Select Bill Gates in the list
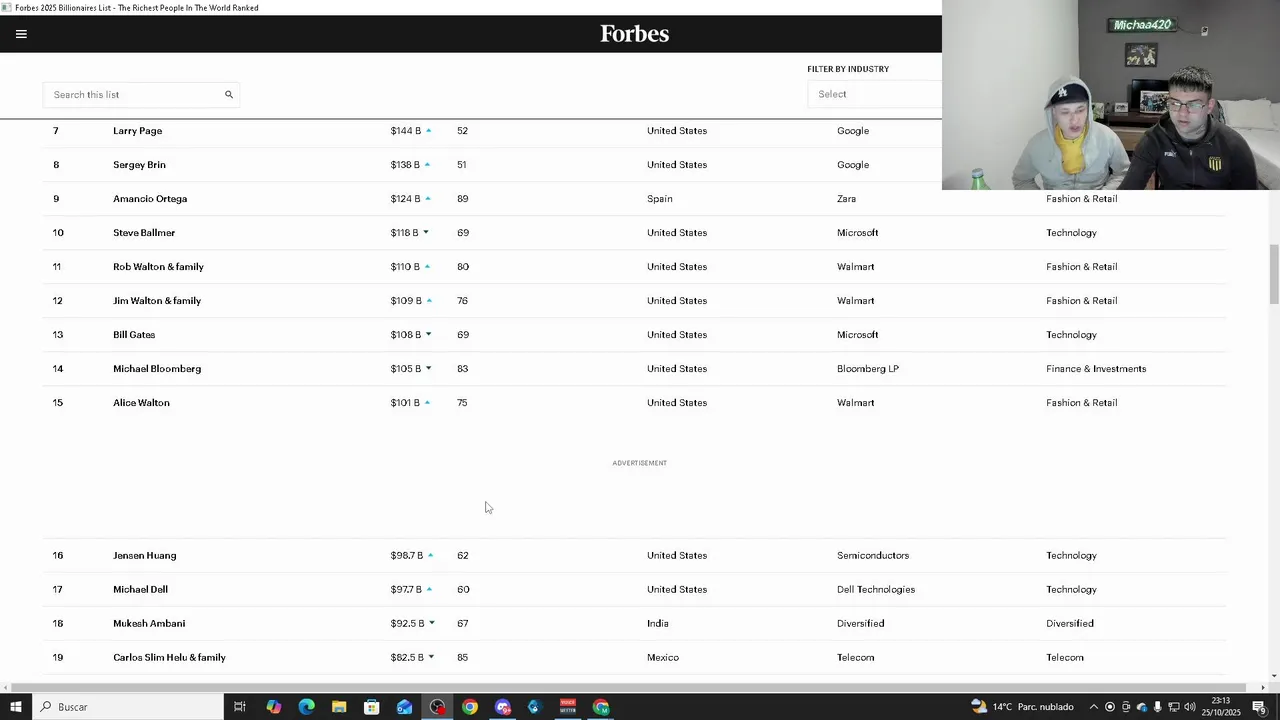The image size is (1280, 720). [x=134, y=335]
